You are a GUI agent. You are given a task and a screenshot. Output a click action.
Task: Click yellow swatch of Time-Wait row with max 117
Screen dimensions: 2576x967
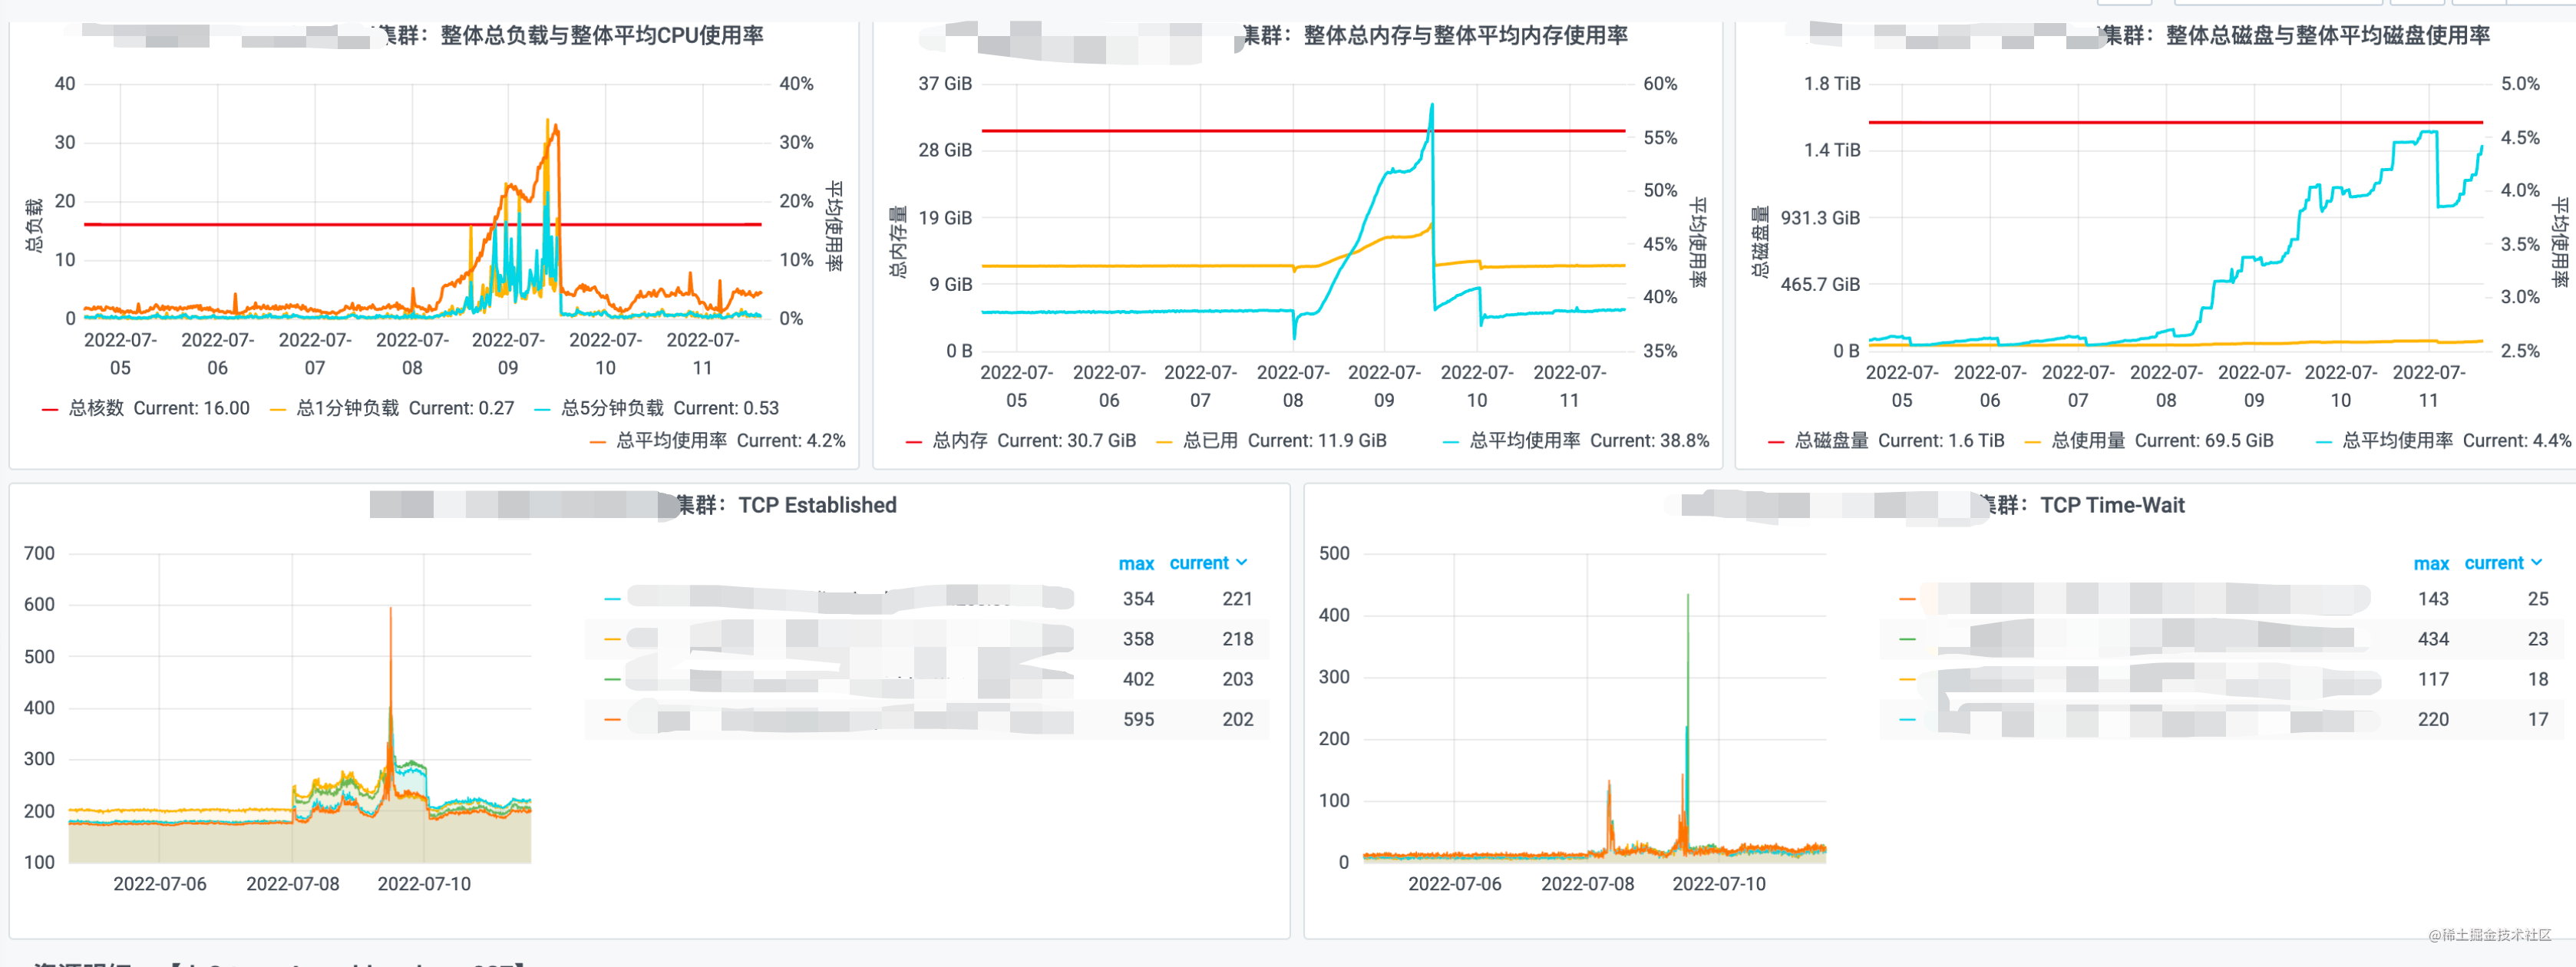click(1907, 679)
